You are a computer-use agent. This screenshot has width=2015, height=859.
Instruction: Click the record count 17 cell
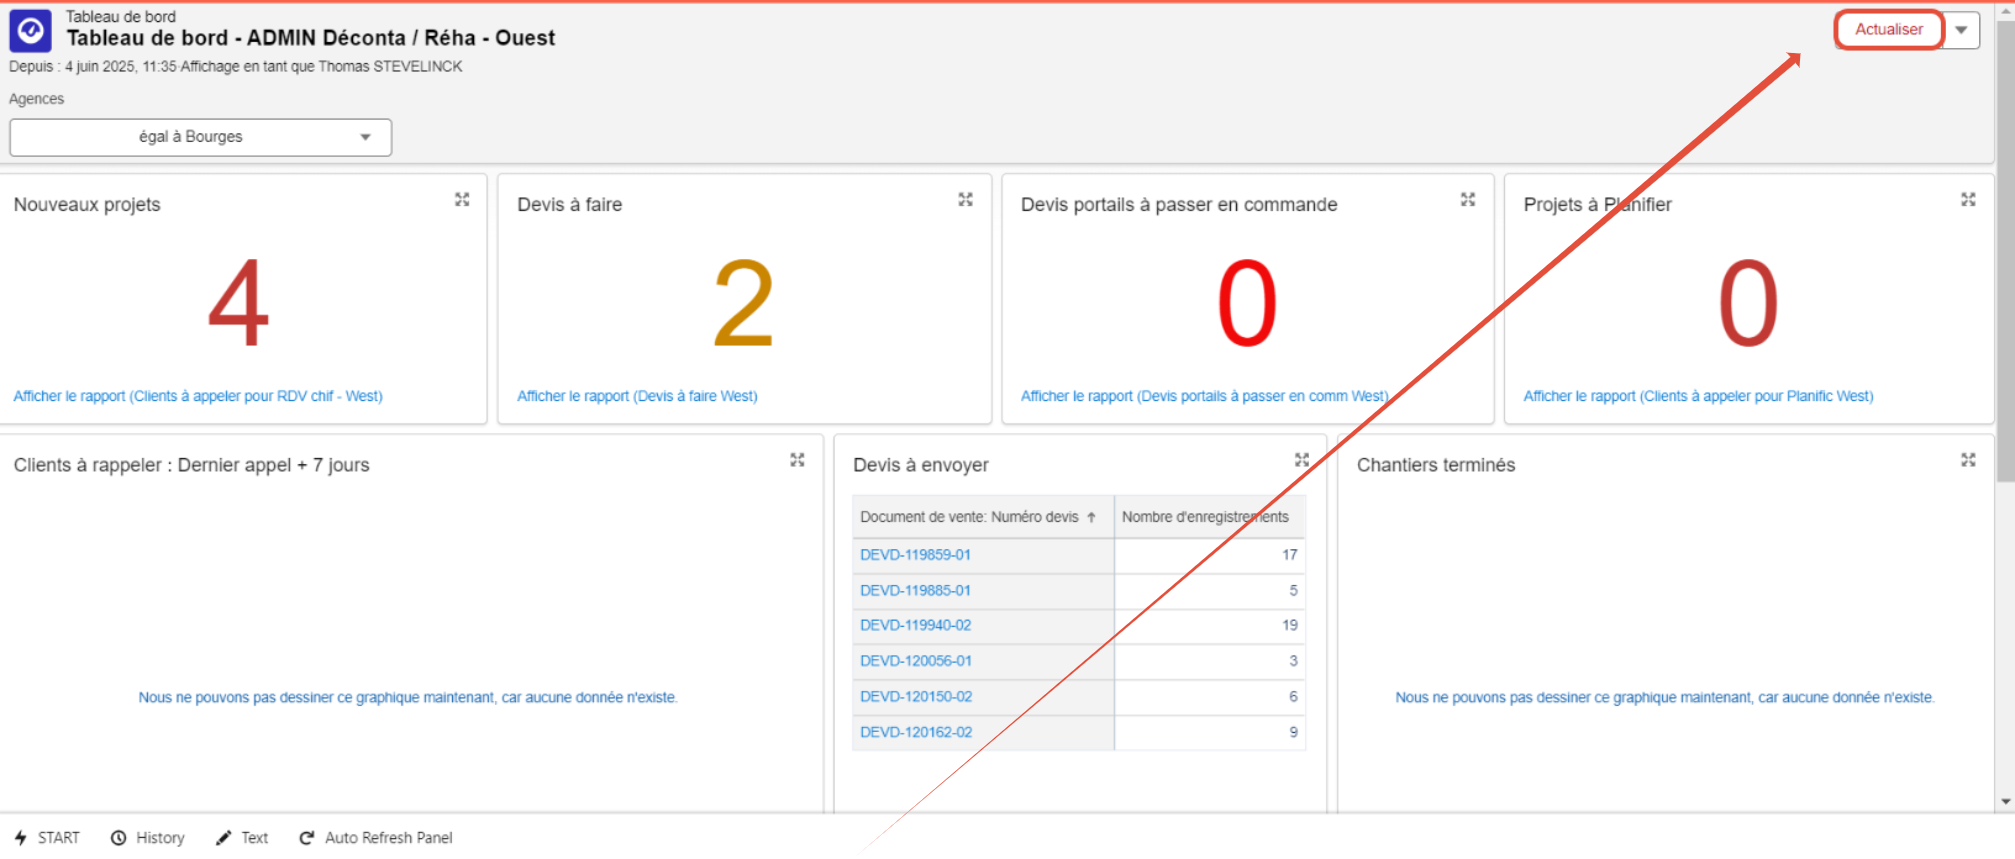tap(1210, 555)
